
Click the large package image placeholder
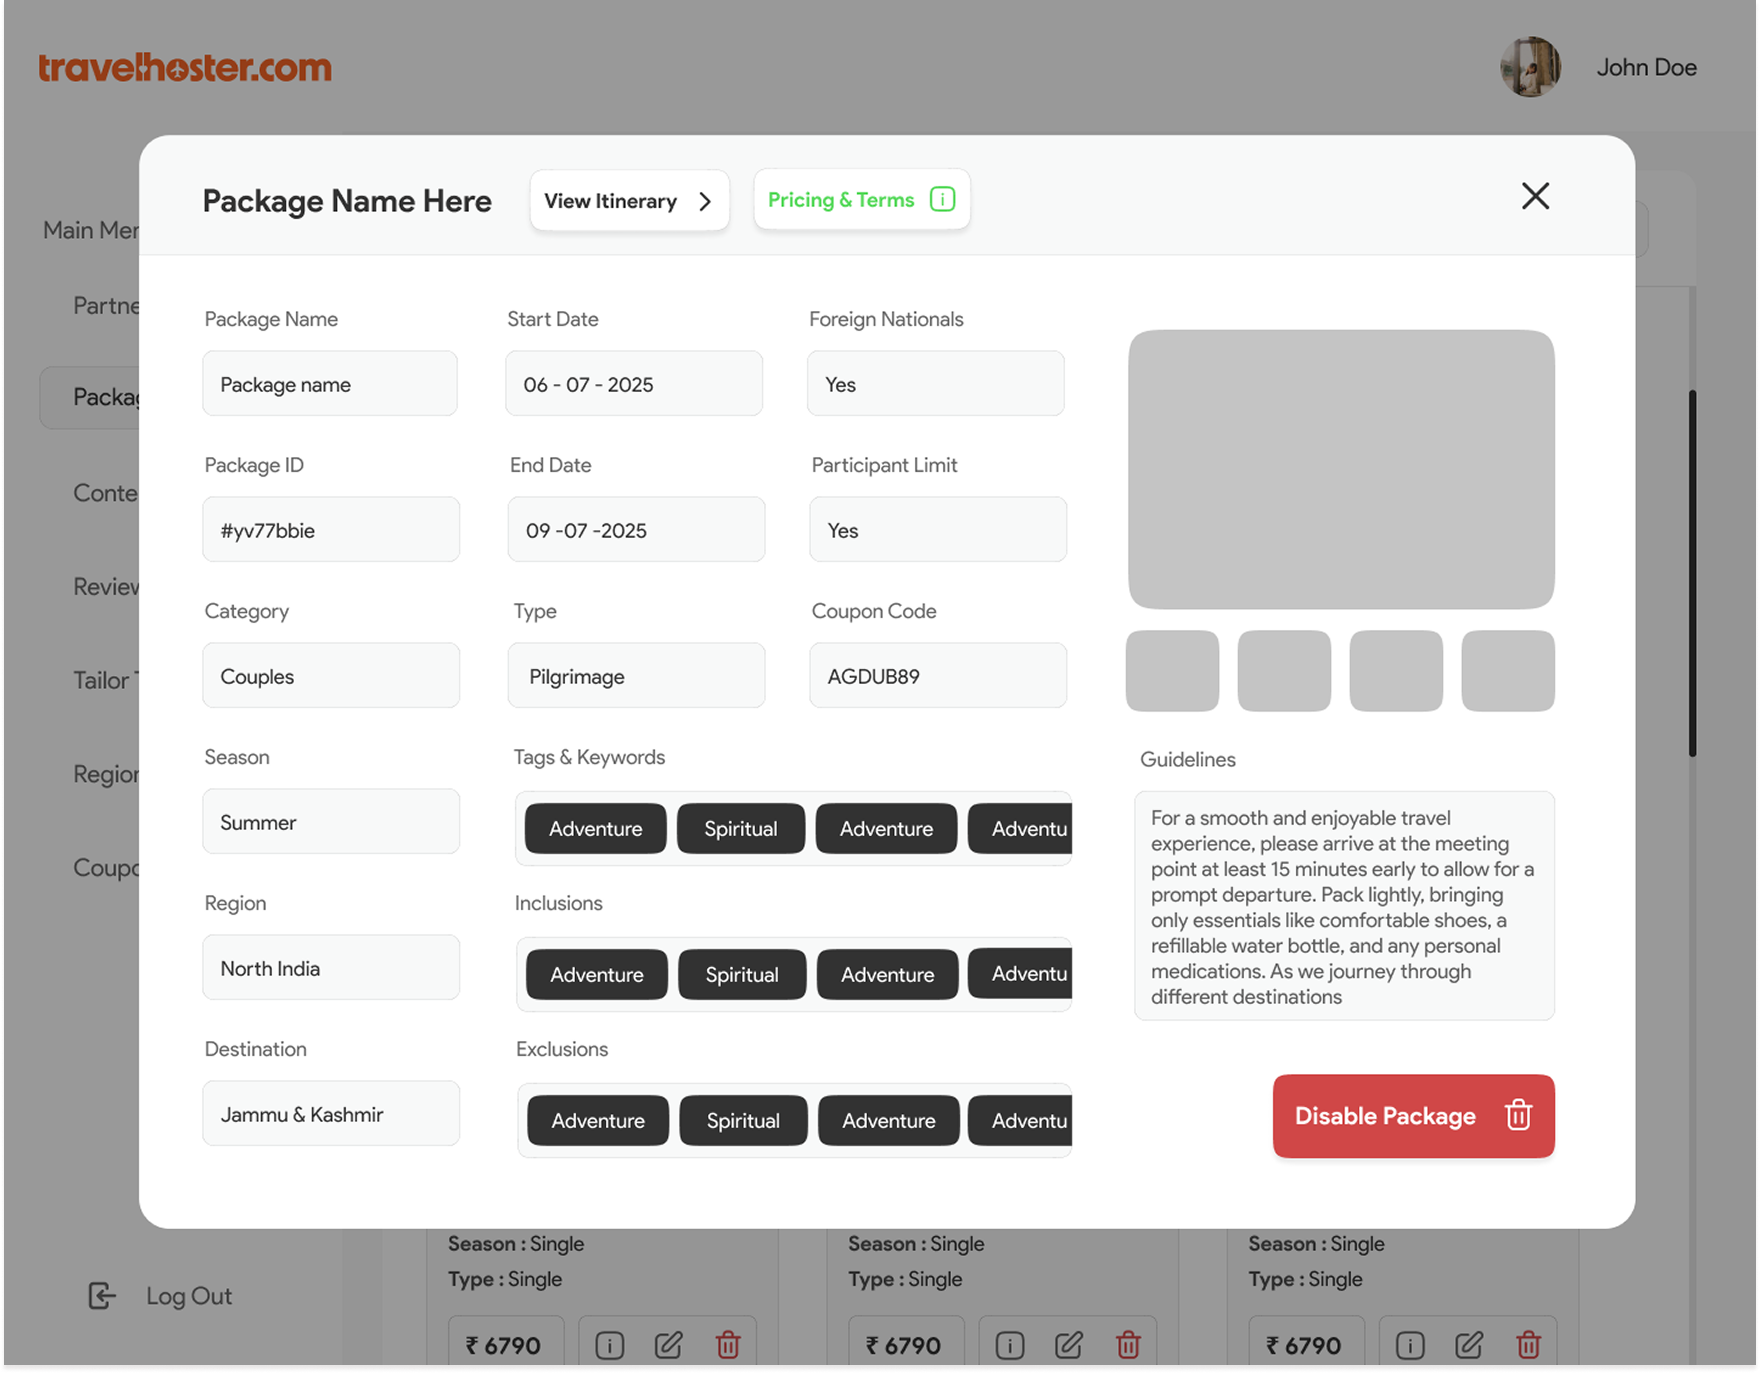[x=1341, y=469]
